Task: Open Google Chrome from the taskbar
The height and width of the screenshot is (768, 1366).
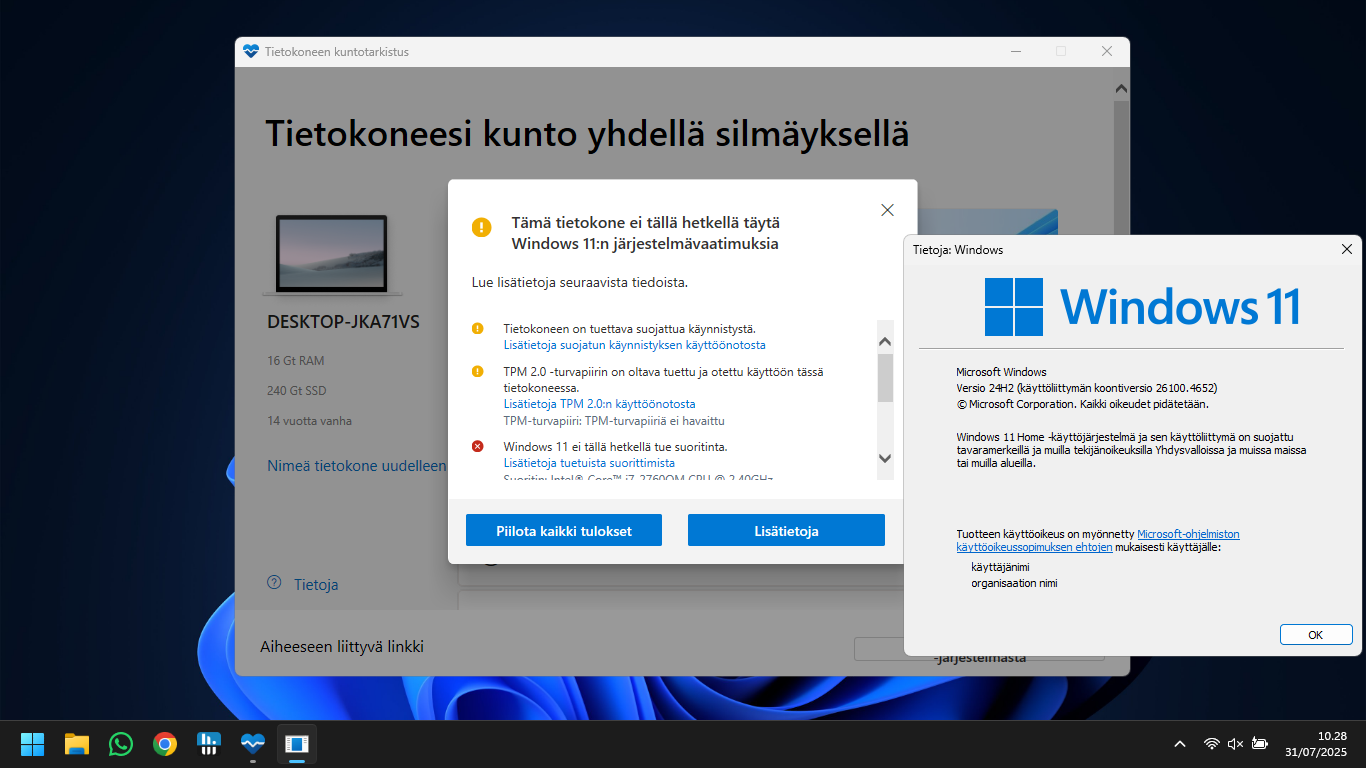Action: pyautogui.click(x=164, y=744)
